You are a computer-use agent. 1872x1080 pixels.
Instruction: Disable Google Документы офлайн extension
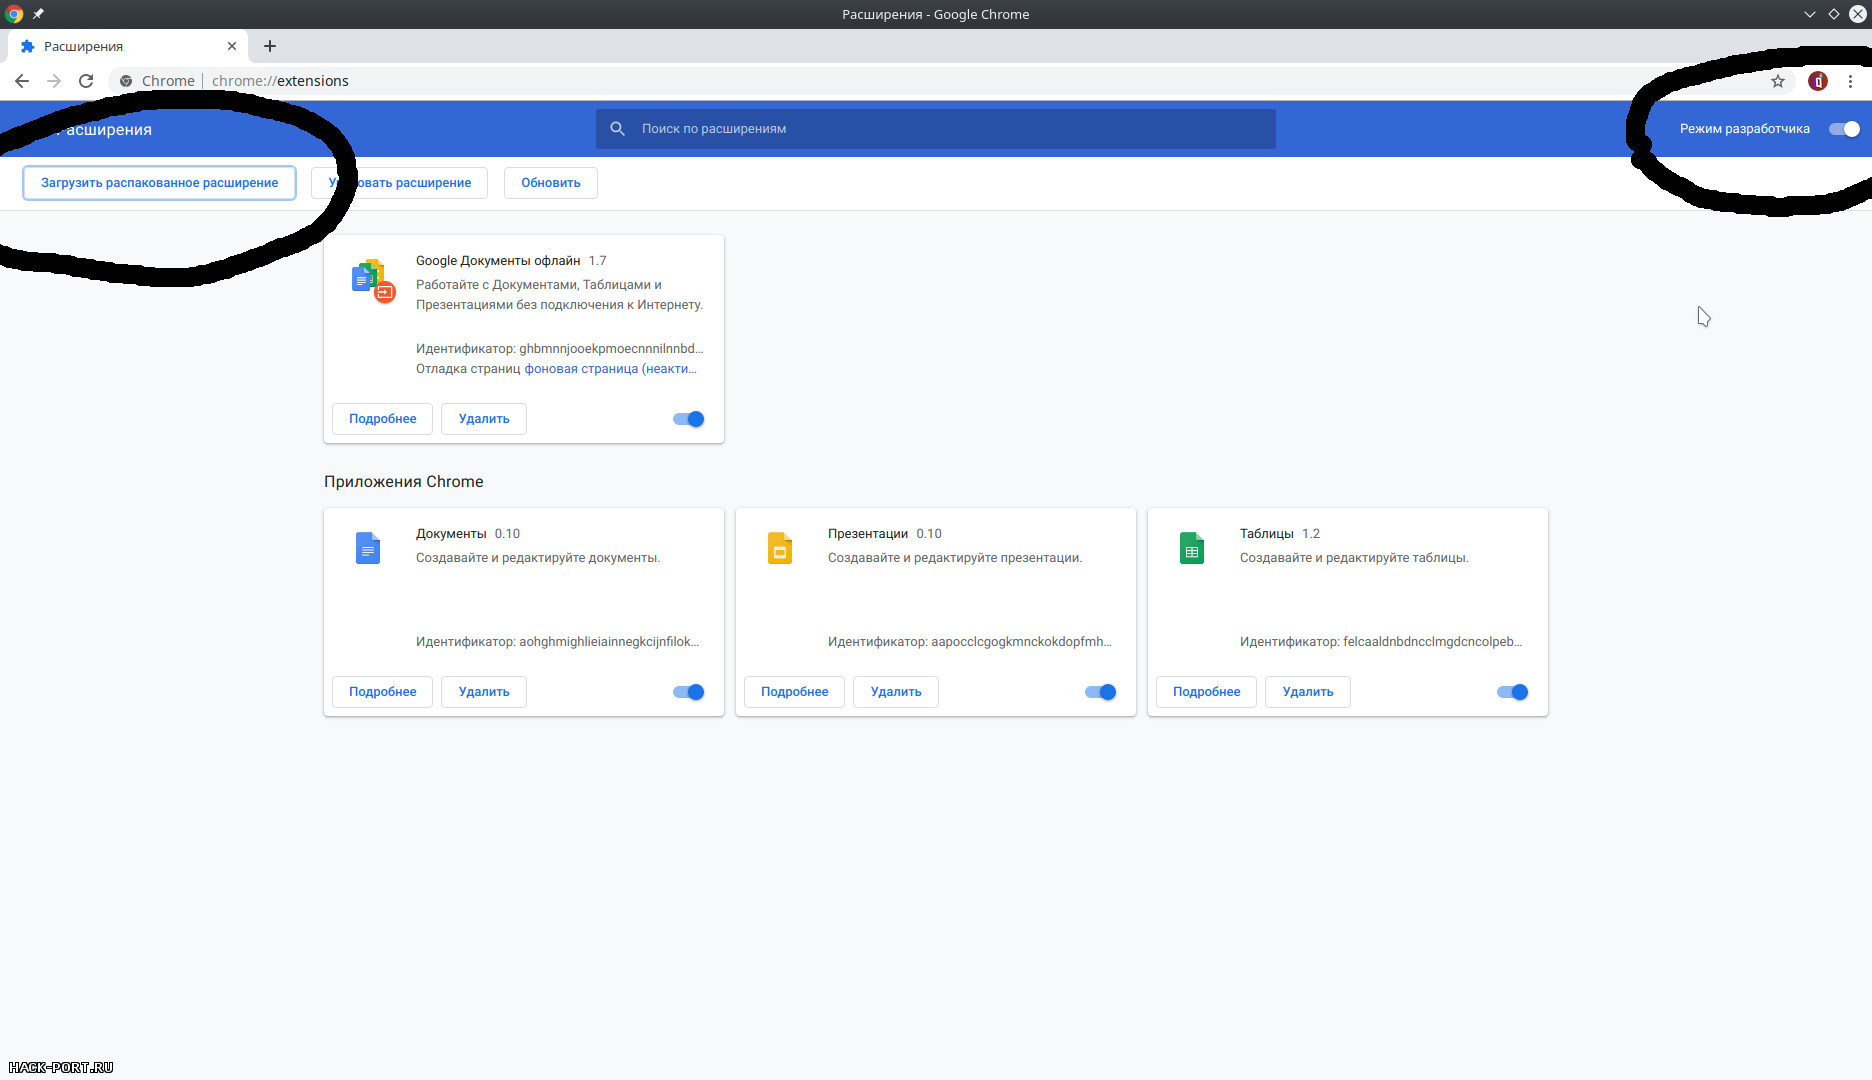[x=689, y=419]
